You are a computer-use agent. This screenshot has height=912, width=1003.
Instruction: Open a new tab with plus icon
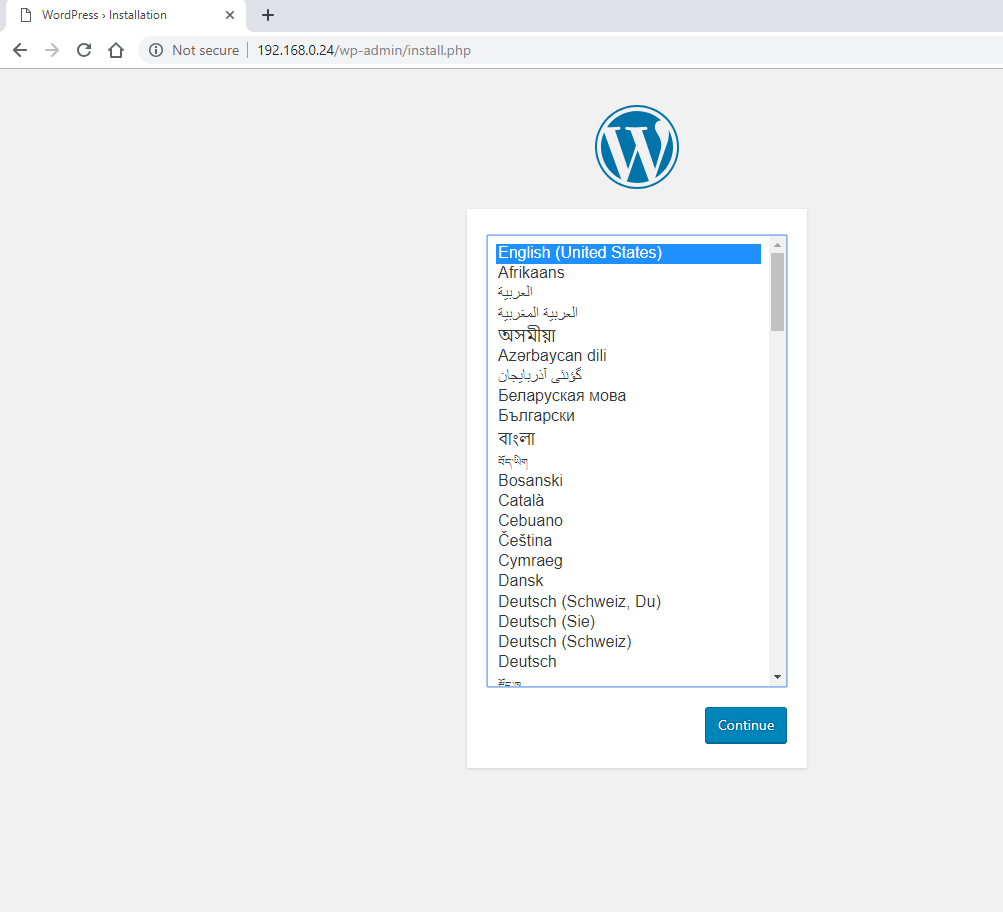268,15
